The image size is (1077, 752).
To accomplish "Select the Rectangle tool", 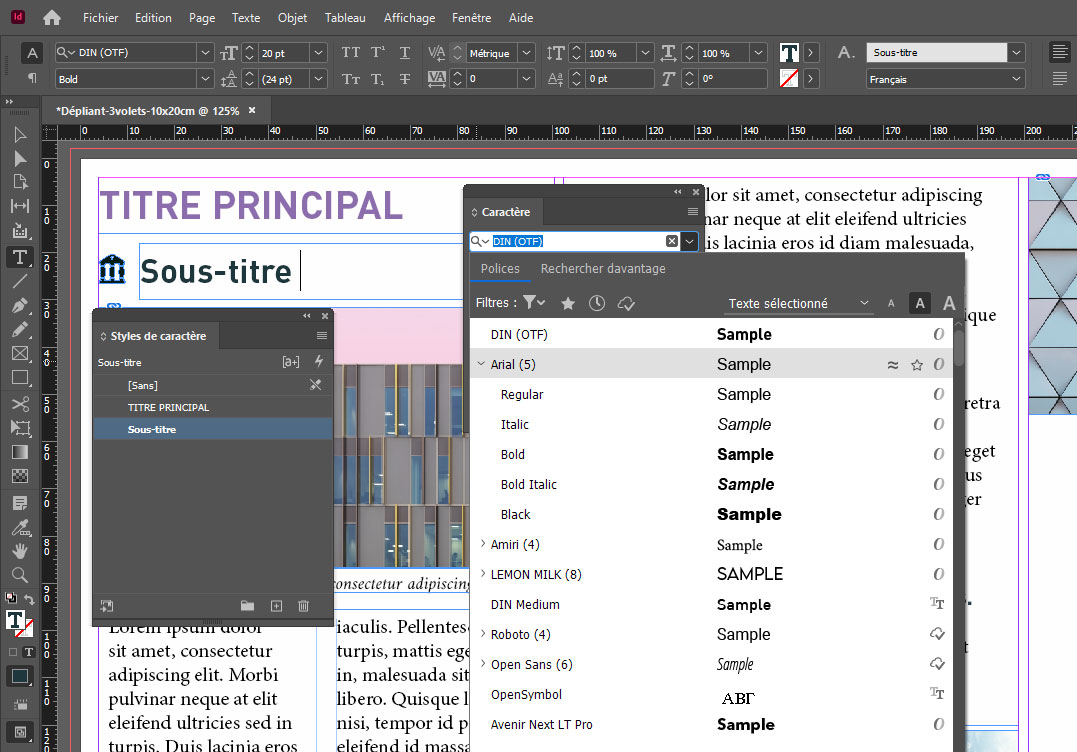I will coord(20,378).
